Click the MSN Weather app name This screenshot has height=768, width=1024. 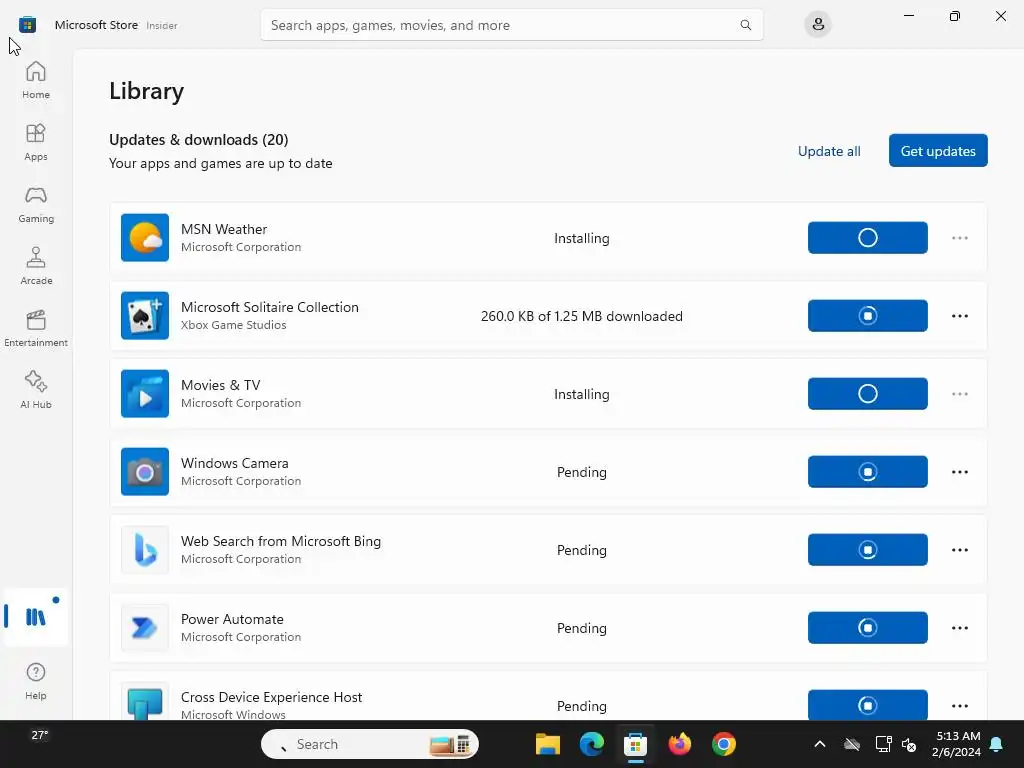pyautogui.click(x=224, y=229)
